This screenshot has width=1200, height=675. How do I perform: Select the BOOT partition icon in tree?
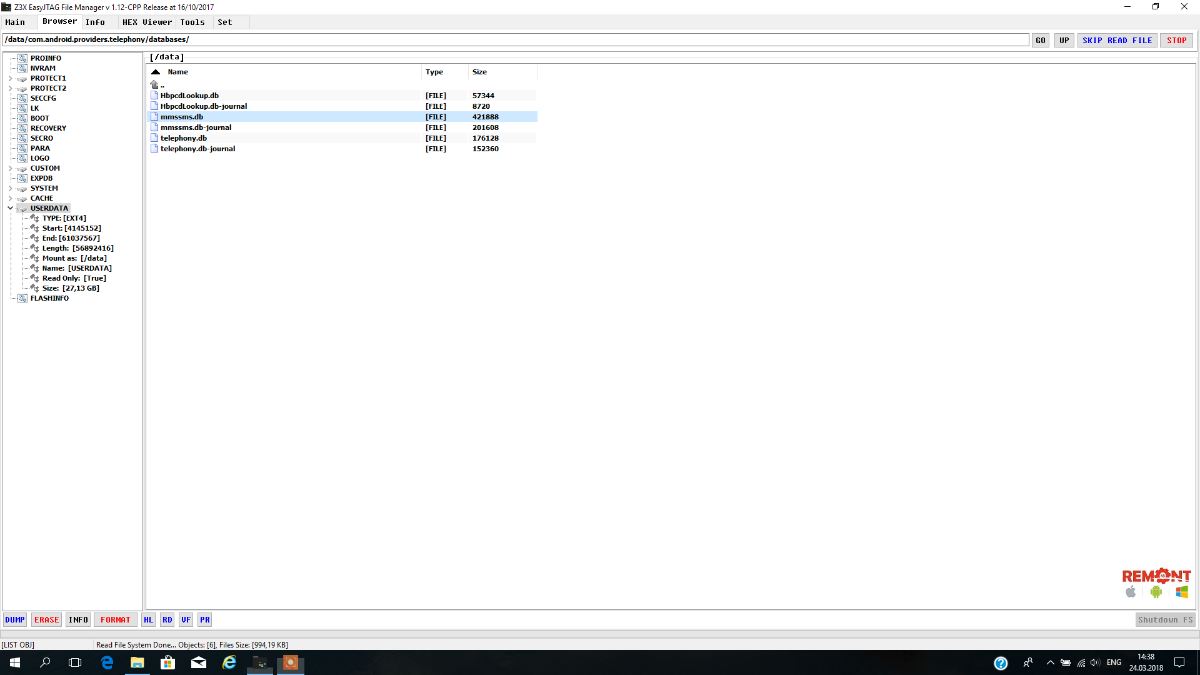tap(22, 118)
